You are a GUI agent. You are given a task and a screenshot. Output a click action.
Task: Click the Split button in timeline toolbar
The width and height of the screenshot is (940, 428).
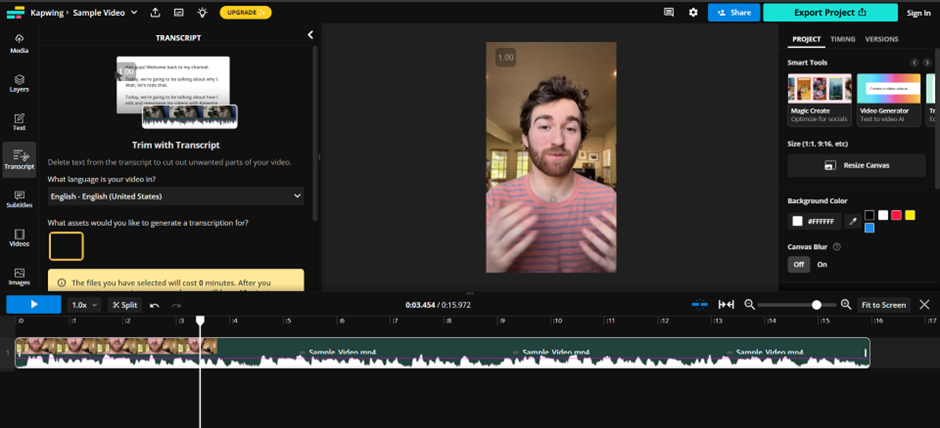125,305
